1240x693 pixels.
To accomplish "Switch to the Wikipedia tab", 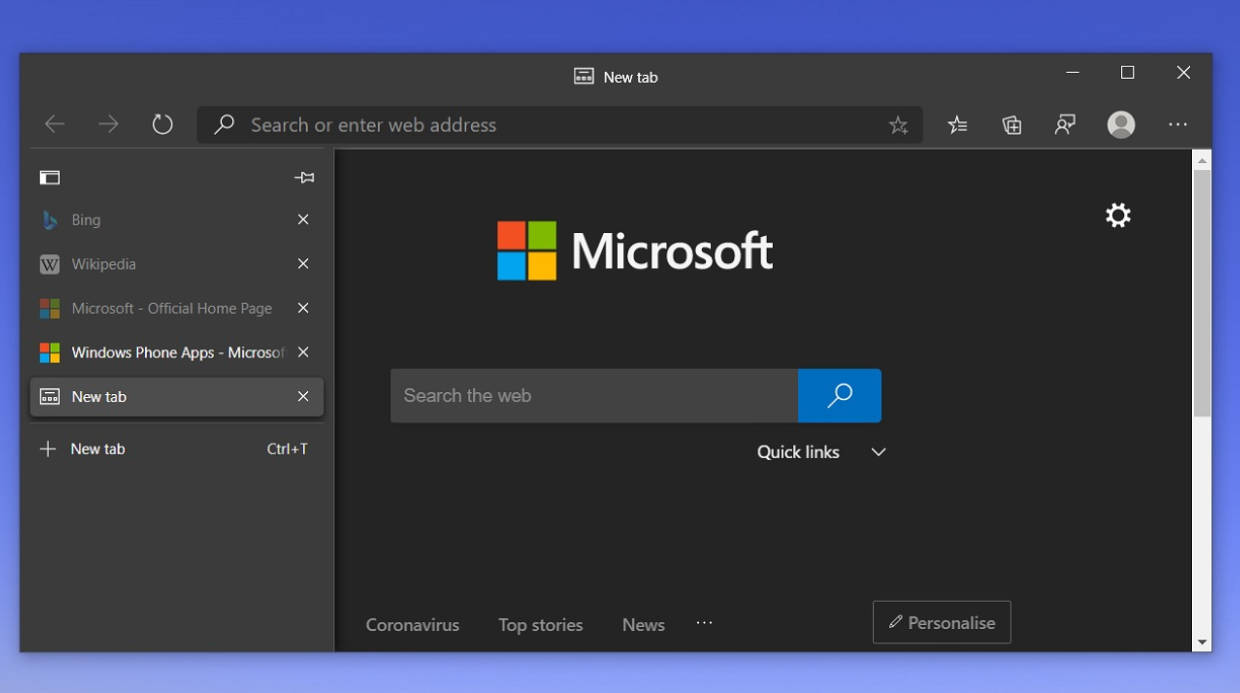I will (x=177, y=264).
